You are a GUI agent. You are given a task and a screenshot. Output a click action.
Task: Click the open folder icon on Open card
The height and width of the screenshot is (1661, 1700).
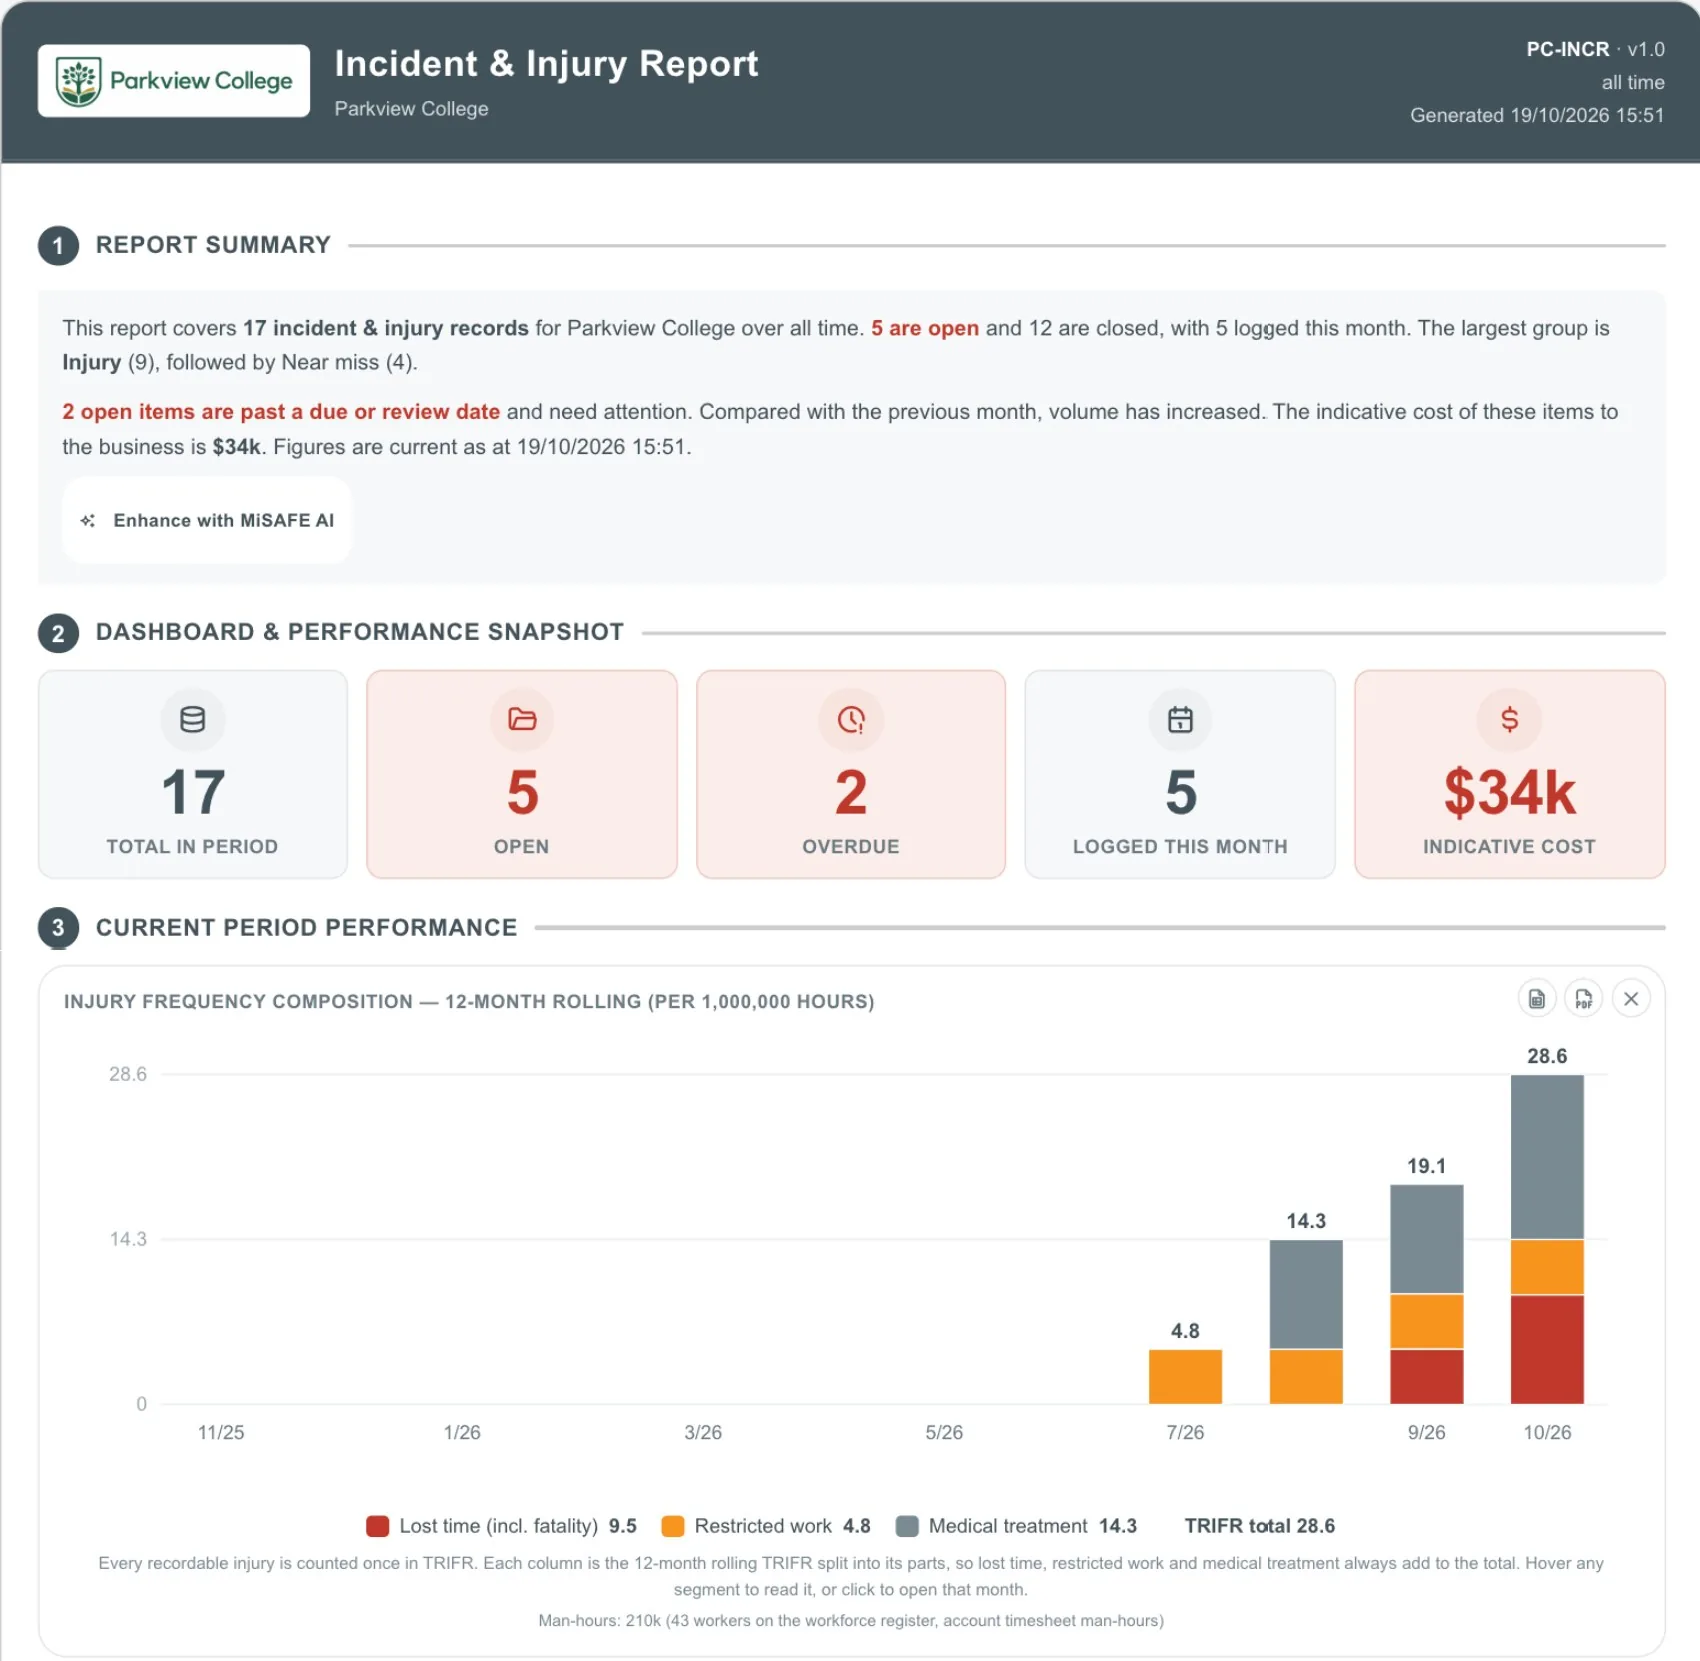[522, 719]
